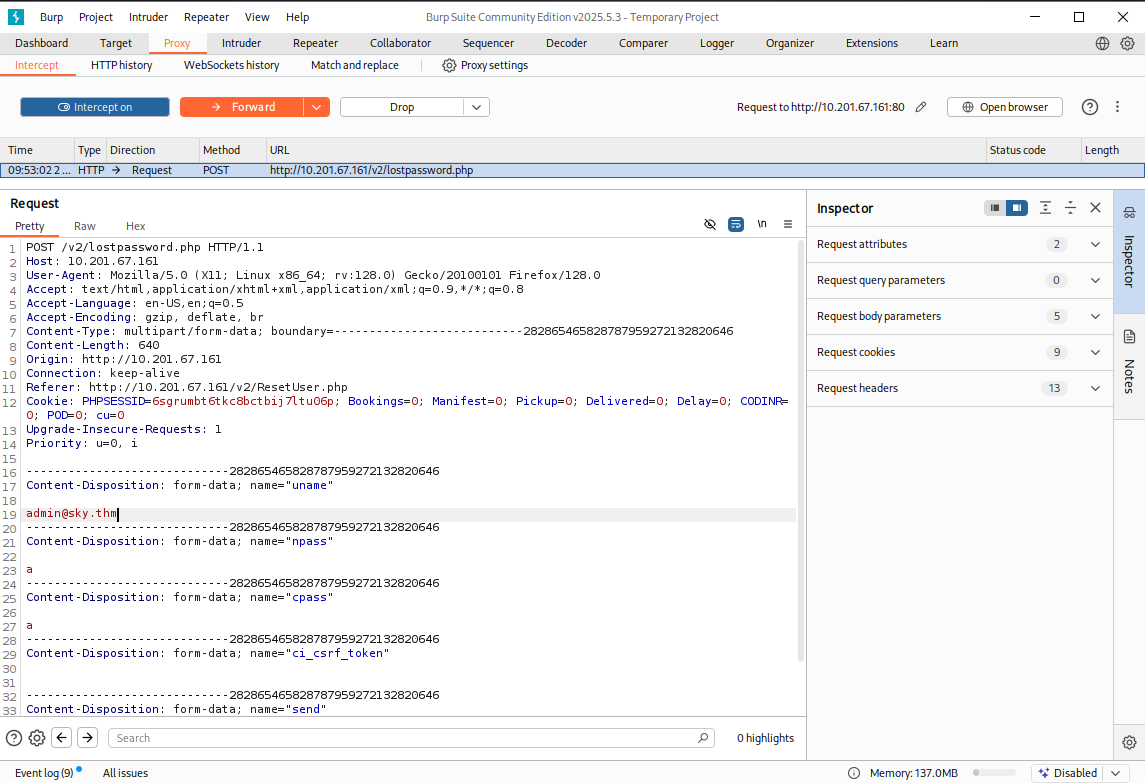Open the Notes sidebar icon
Viewport: 1145px width, 783px height.
(1129, 337)
